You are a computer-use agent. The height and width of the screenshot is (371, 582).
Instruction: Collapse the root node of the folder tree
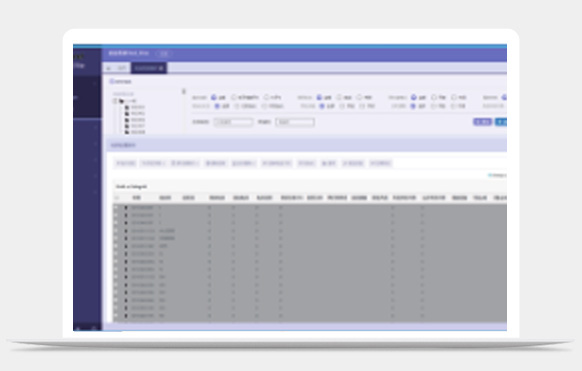[115, 101]
